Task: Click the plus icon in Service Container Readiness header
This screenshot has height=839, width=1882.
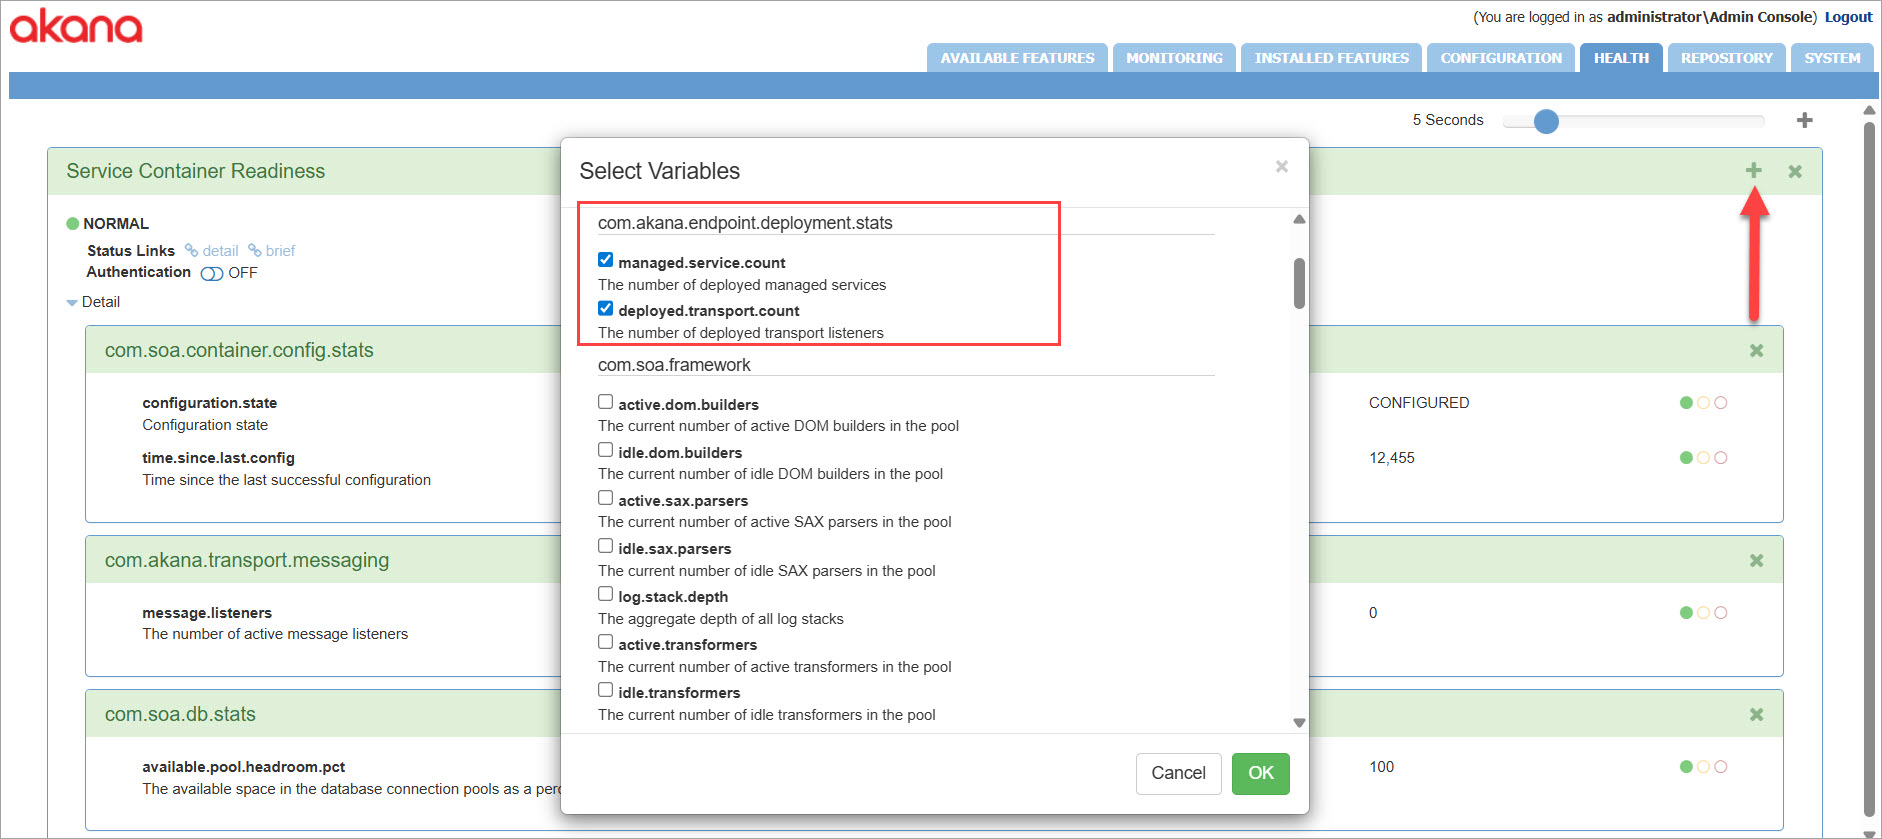Action: coord(1753,170)
